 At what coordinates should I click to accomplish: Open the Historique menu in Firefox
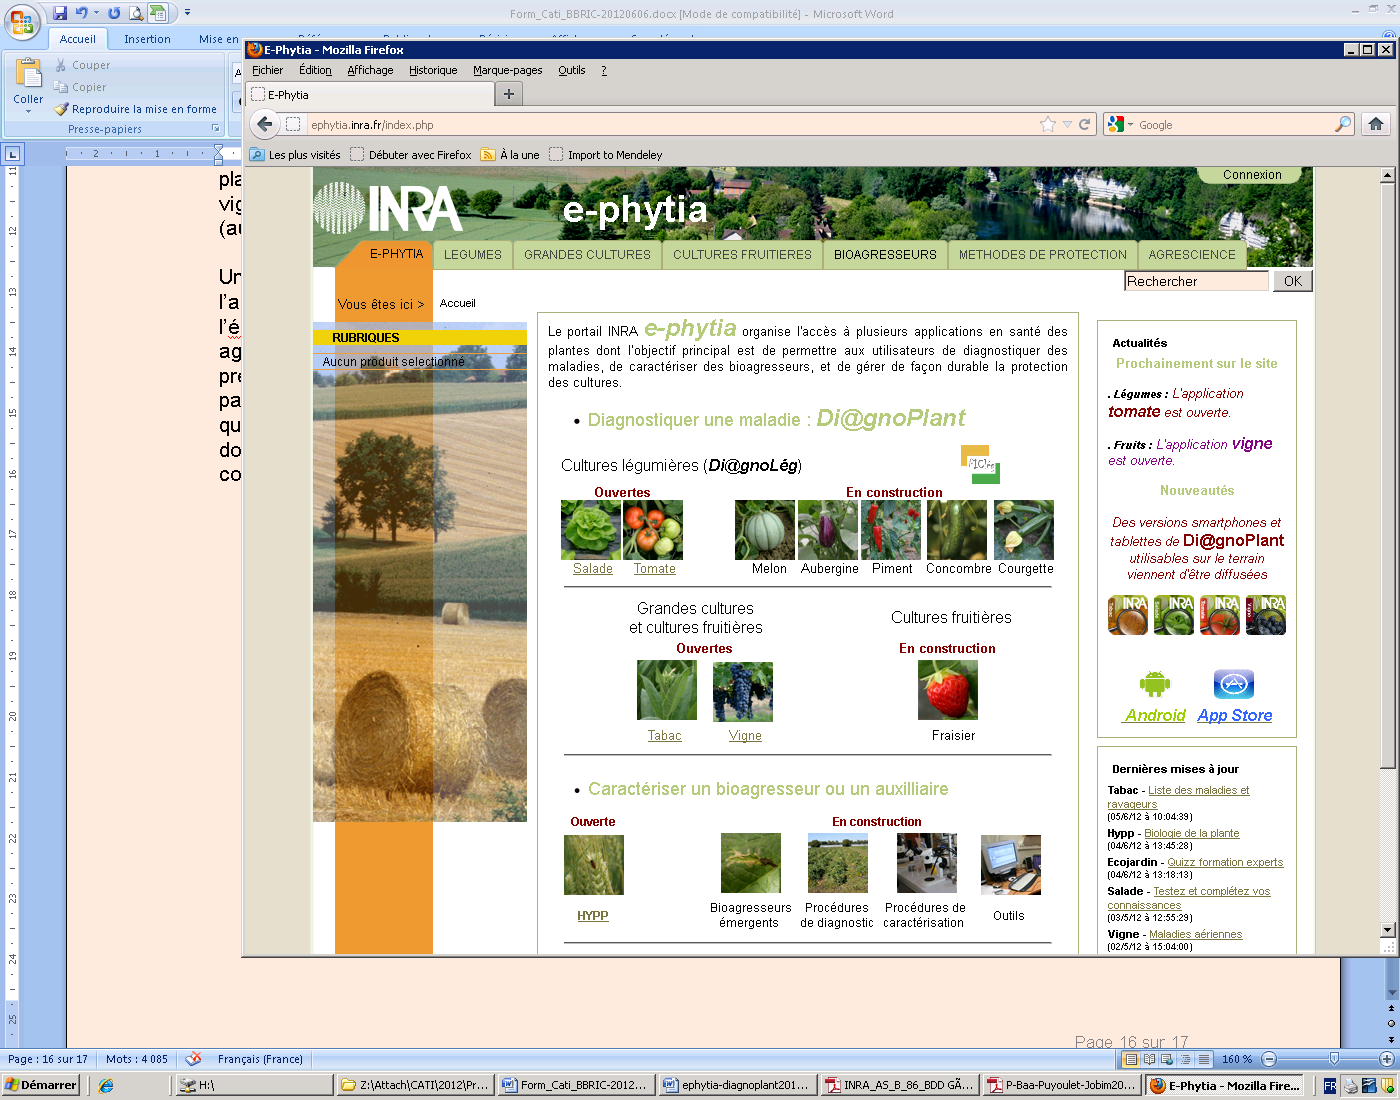pos(433,70)
